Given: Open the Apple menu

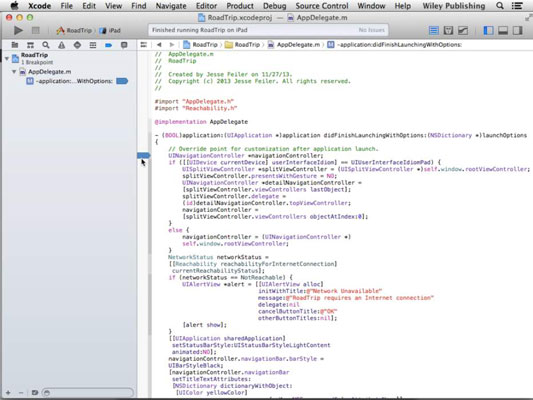Looking at the screenshot, I should pyautogui.click(x=14, y=6).
